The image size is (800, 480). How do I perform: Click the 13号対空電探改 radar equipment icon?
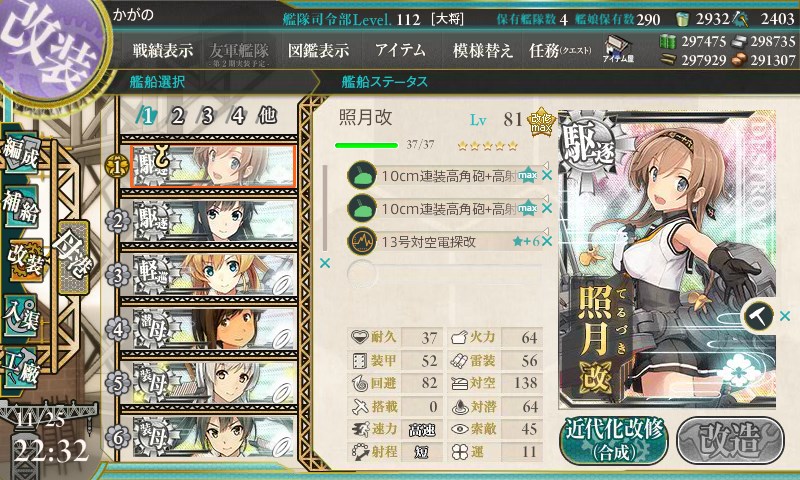pos(362,241)
